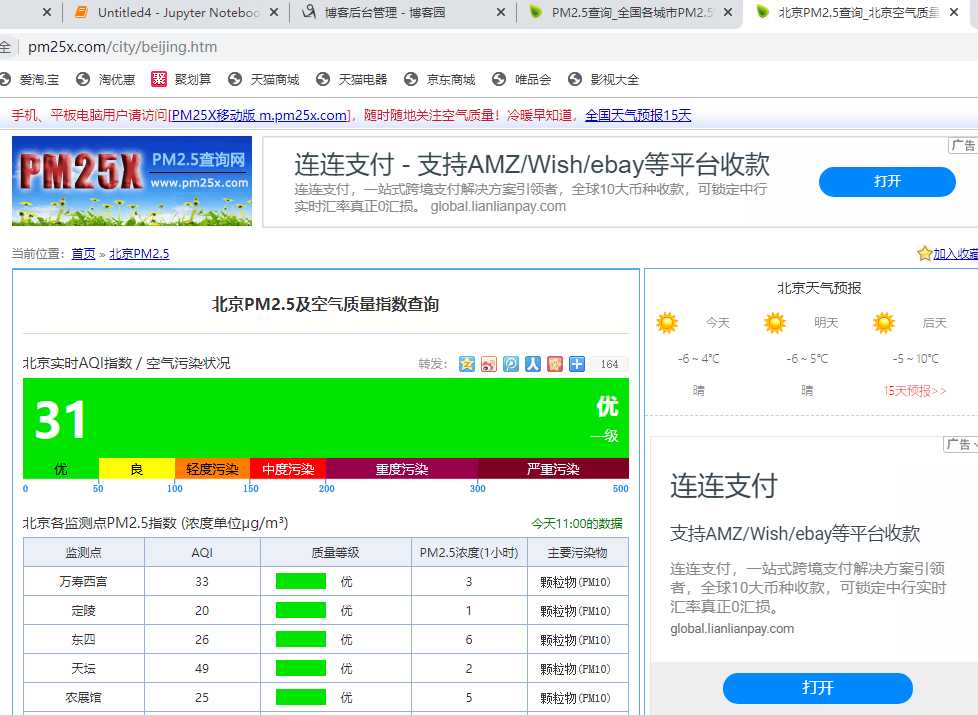Screen dimensions: 978x715
Task: Open 聚划算 bookmark
Action: (181, 79)
